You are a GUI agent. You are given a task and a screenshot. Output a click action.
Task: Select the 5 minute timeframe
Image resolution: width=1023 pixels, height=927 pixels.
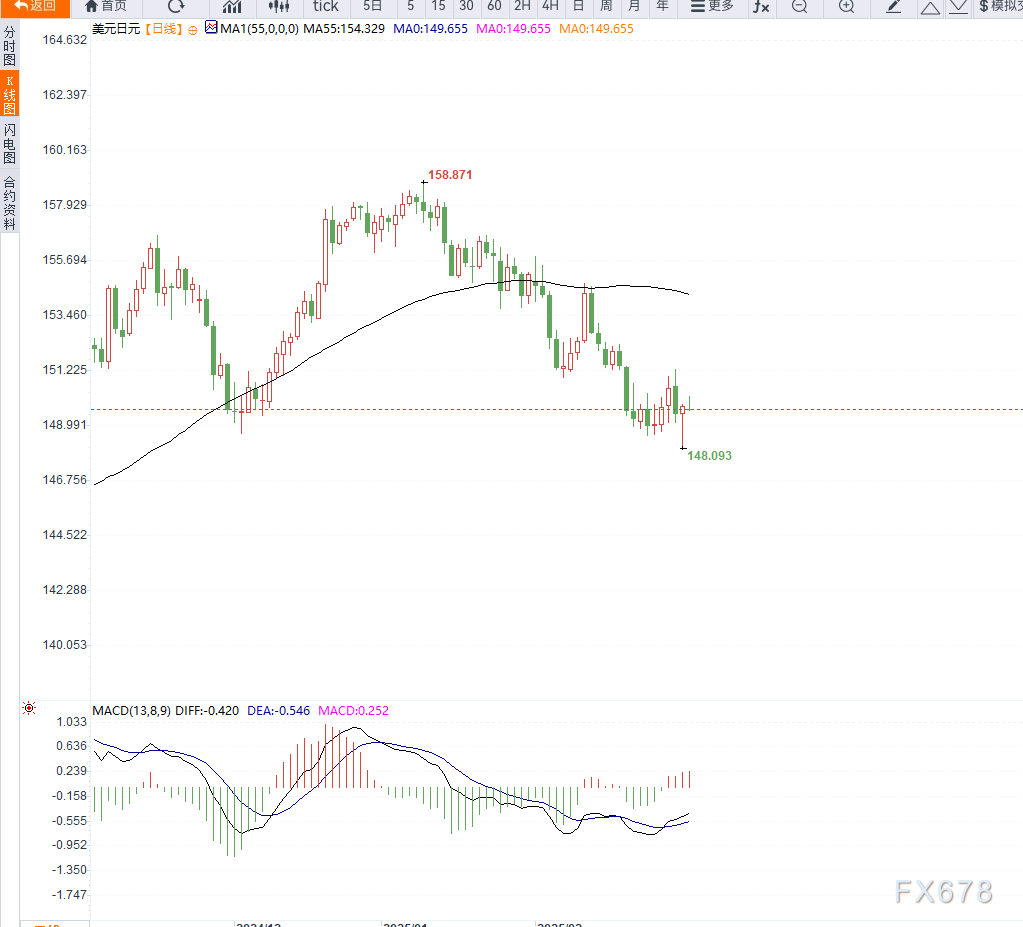pos(410,7)
